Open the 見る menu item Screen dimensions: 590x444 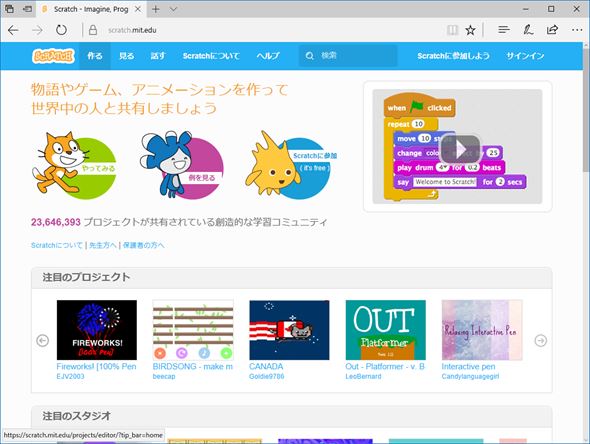pyautogui.click(x=126, y=56)
